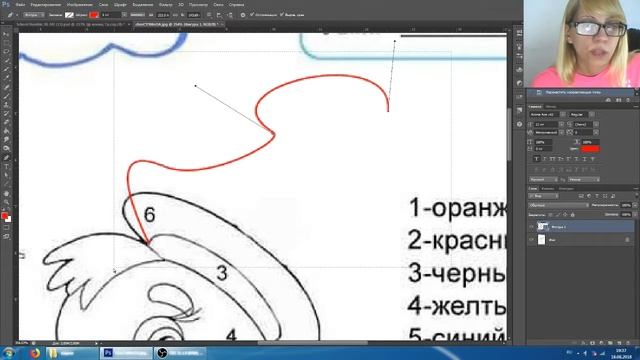This screenshot has height=360, width=640.
Task: Change screen mode icon in toolbox
Action: (7, 236)
